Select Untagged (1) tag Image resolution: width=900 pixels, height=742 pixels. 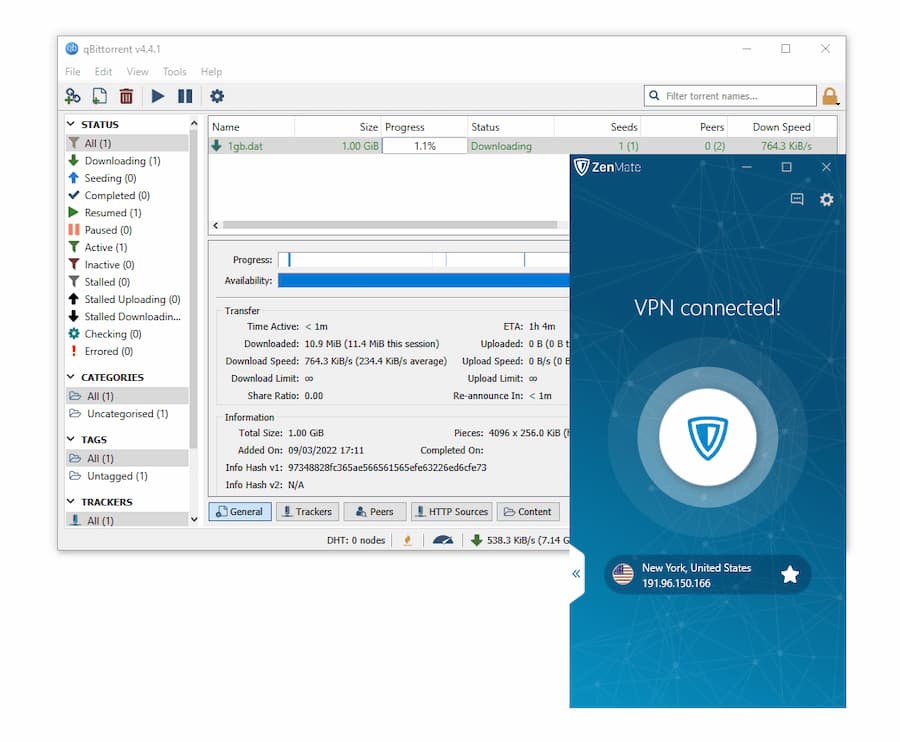(127, 476)
